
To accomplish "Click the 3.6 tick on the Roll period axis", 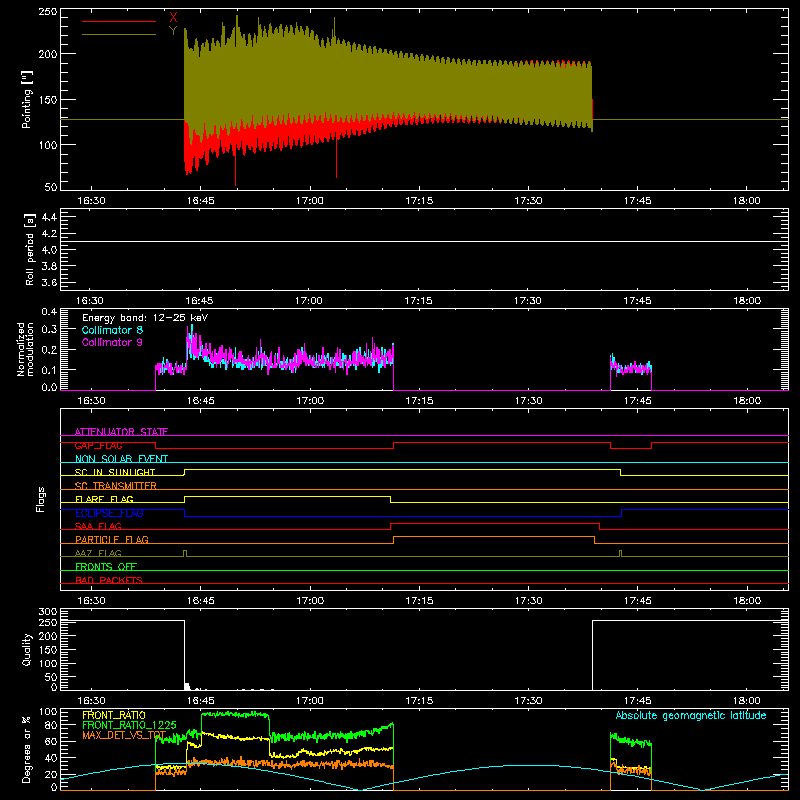I will click(49, 282).
